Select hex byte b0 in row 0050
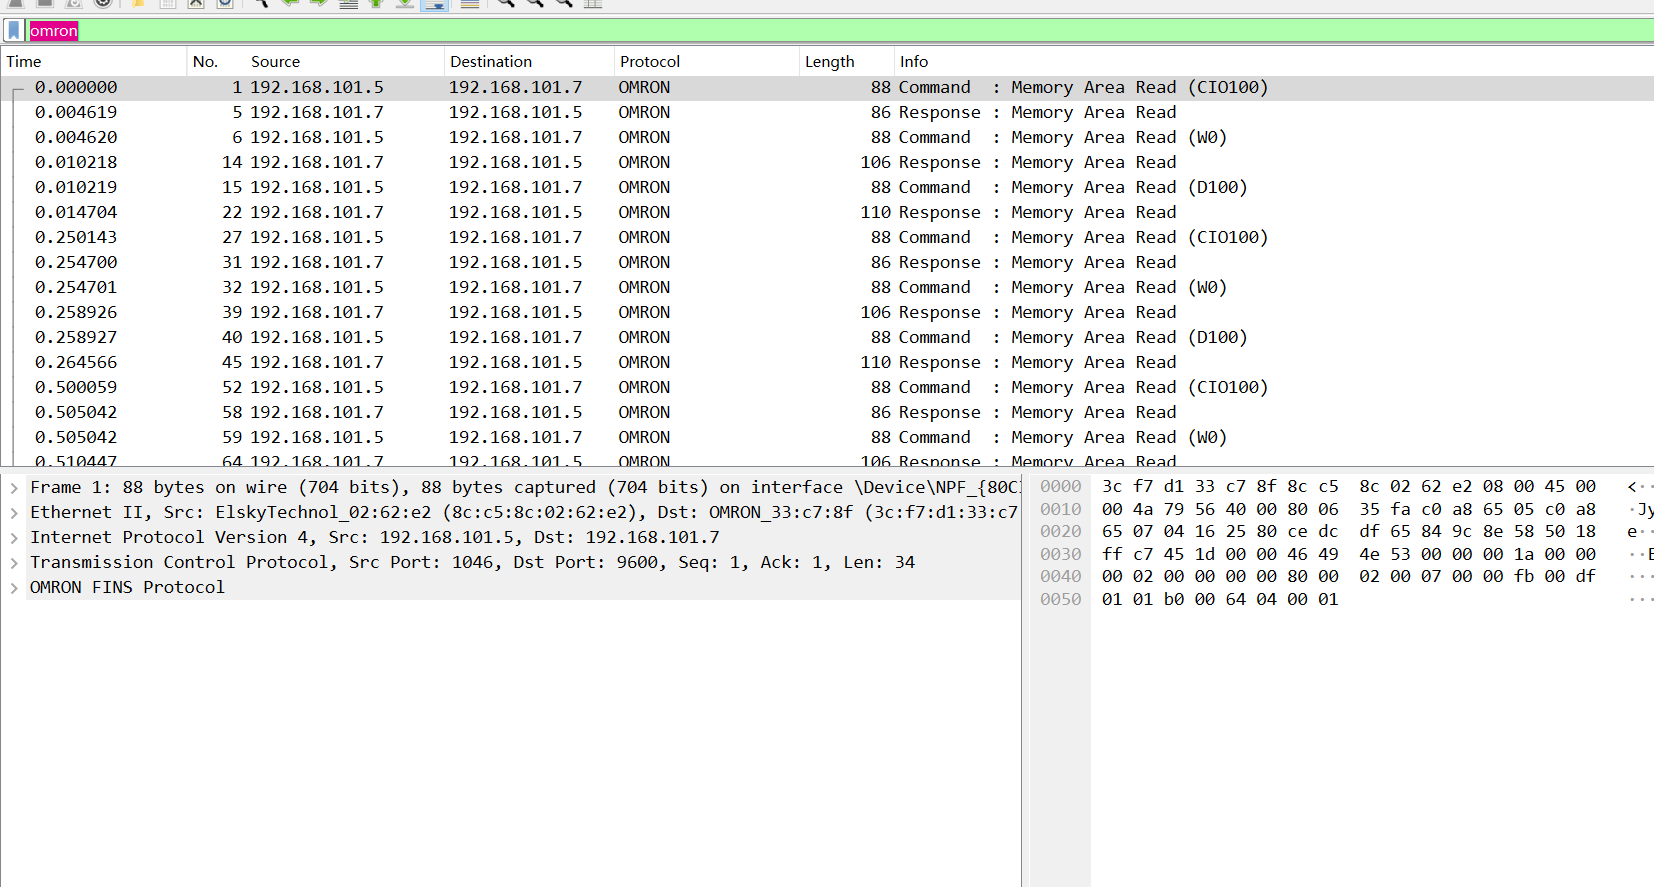 point(1174,600)
